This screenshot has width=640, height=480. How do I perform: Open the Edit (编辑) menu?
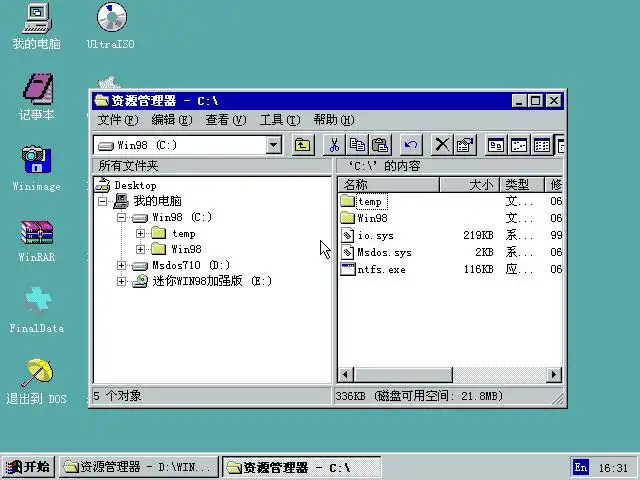(x=171, y=120)
